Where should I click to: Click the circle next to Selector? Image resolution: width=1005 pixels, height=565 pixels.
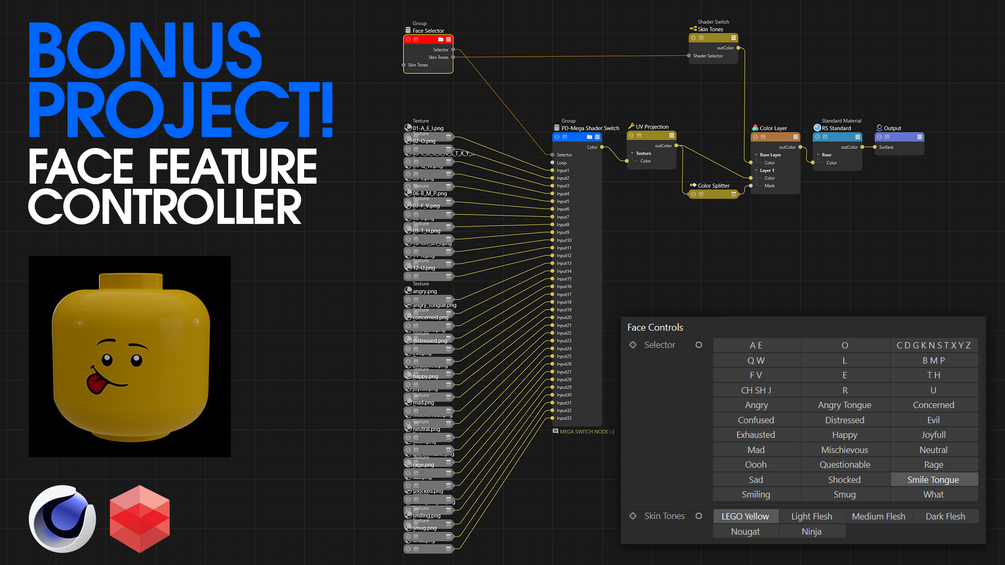(699, 345)
